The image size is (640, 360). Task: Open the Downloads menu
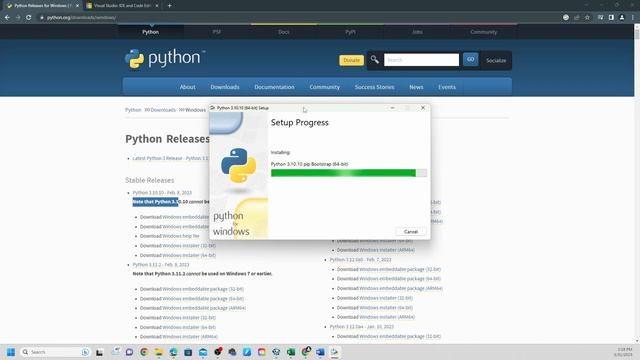225,87
